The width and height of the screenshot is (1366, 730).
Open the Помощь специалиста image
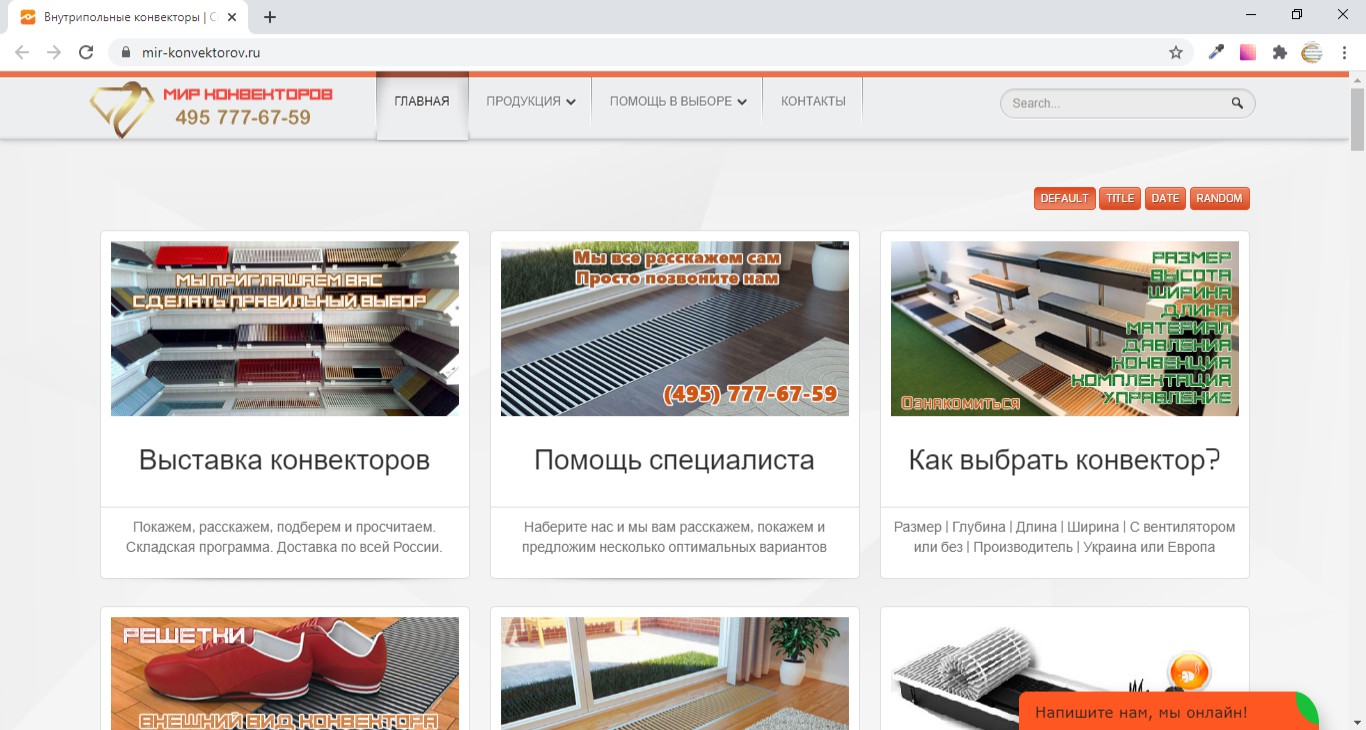tap(675, 328)
